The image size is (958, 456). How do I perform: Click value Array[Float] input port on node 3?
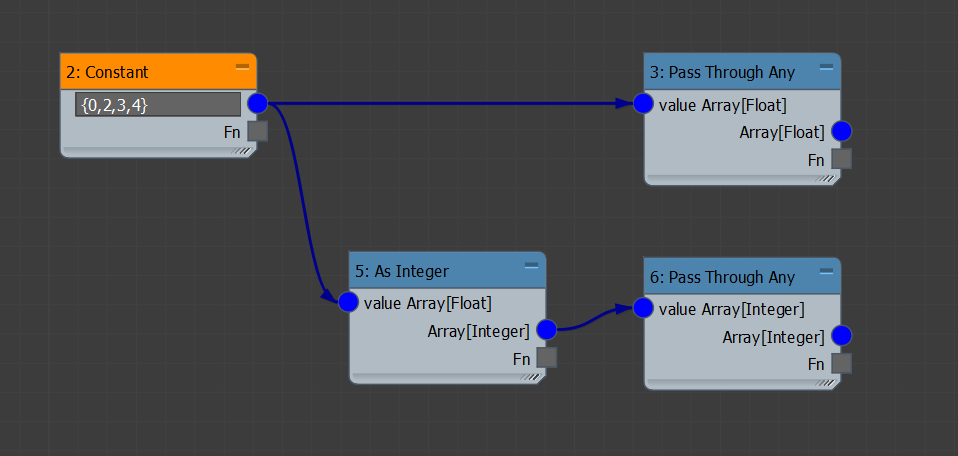(643, 104)
